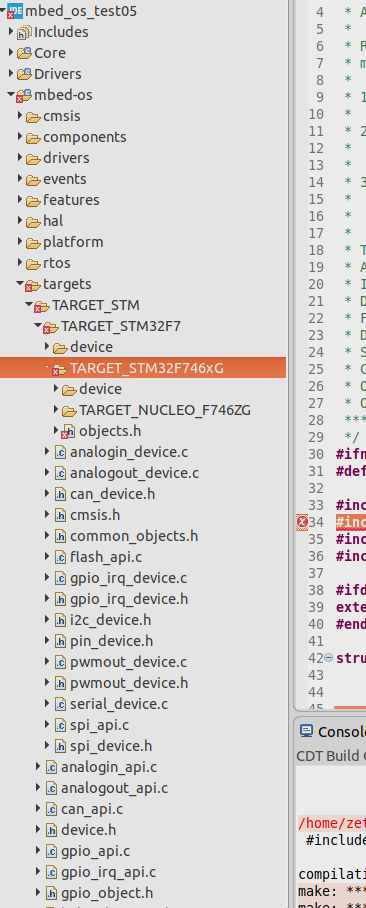
Task: Expand the Drivers folder node
Action: tap(10, 74)
